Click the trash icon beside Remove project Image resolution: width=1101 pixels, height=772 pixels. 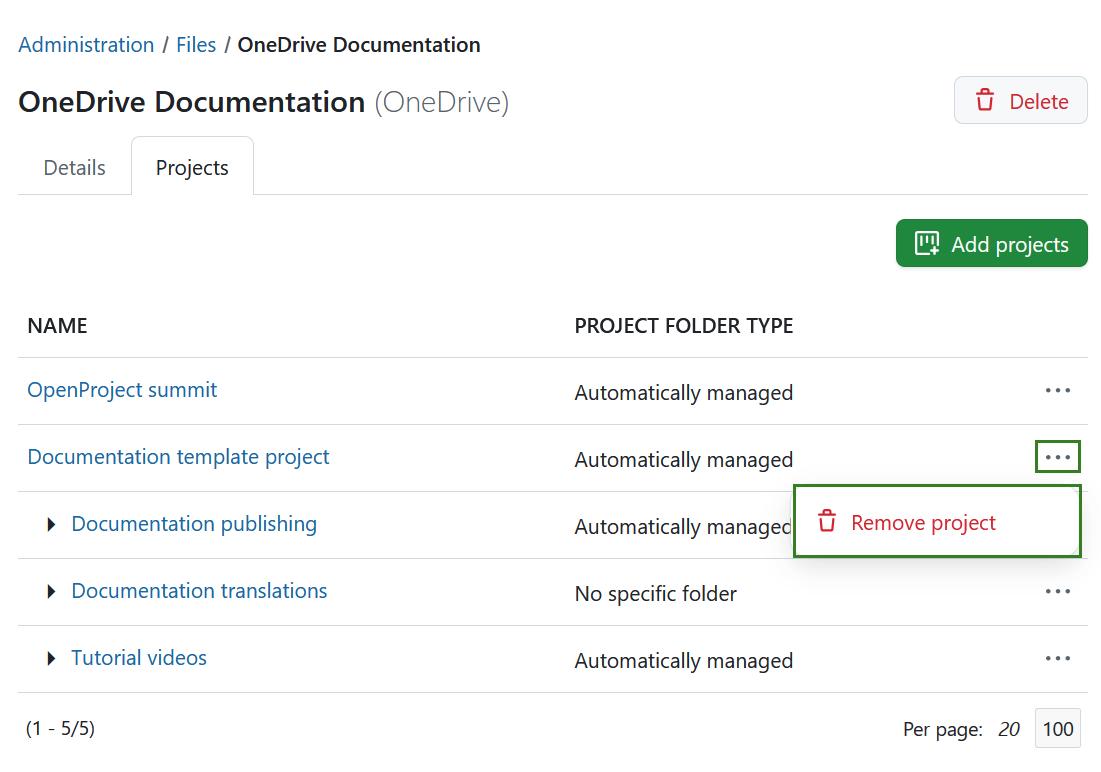point(827,521)
